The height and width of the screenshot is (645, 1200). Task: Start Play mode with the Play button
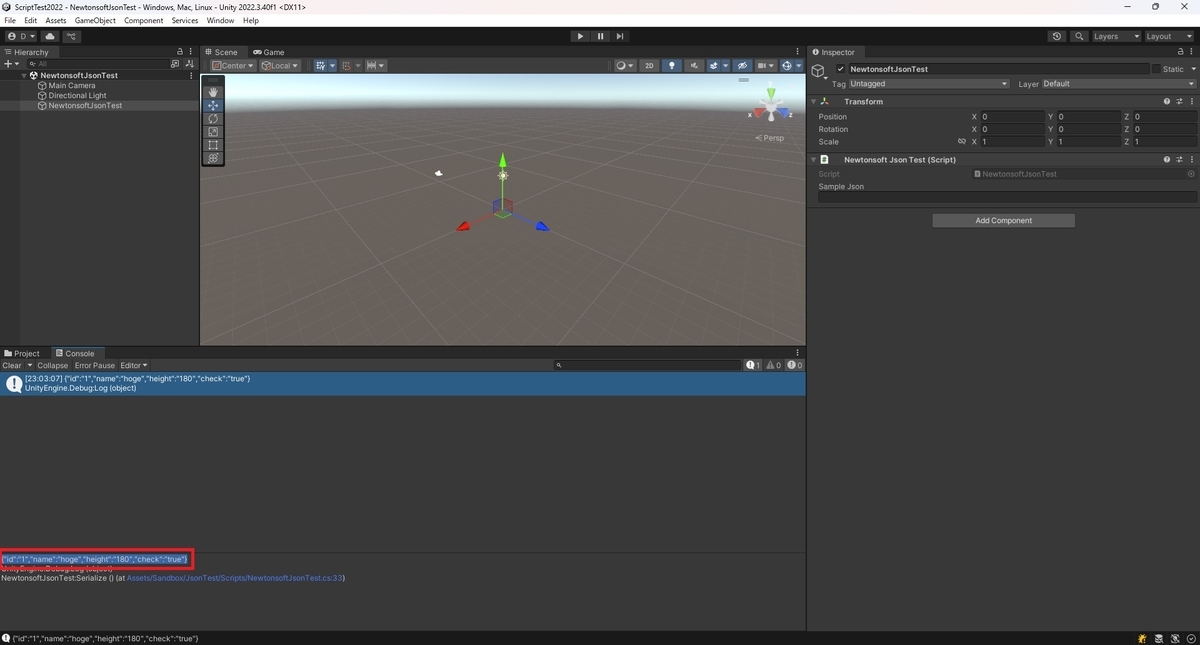click(580, 36)
